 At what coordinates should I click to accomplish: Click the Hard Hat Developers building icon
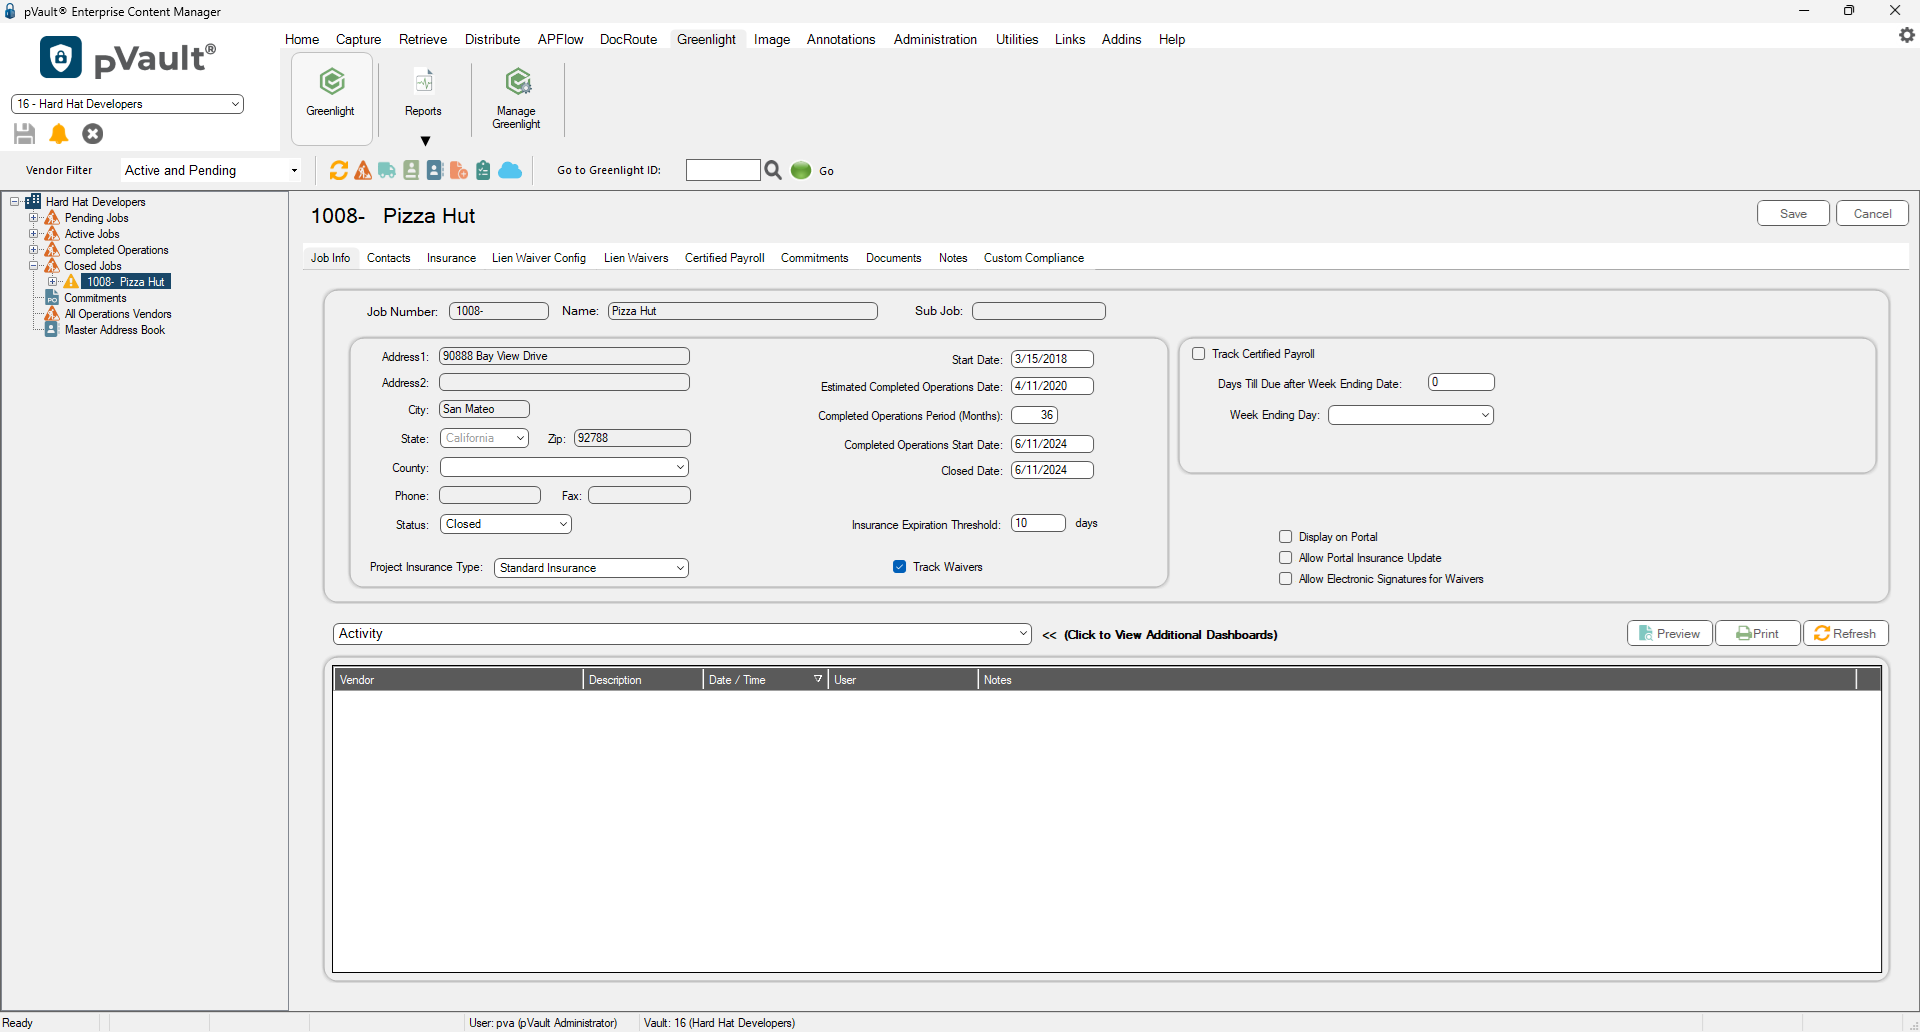click(x=33, y=201)
